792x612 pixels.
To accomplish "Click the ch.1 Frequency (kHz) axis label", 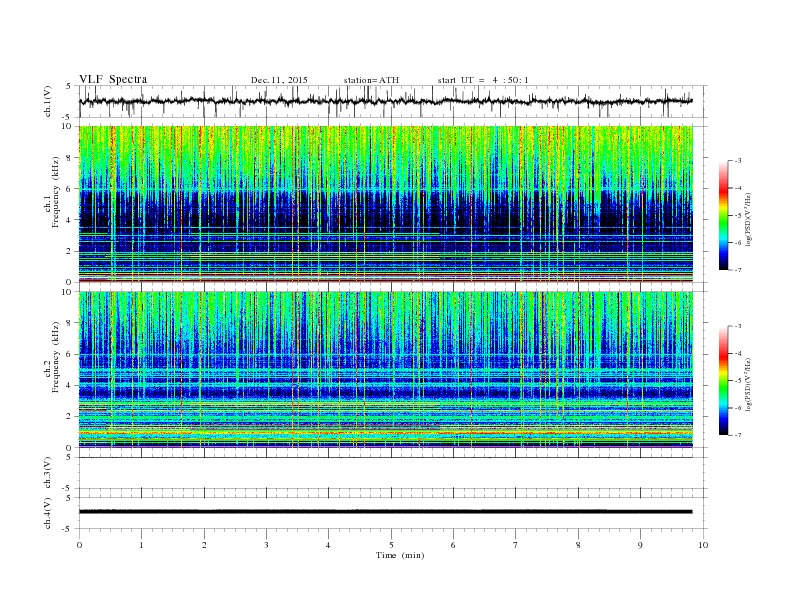I will (52, 192).
